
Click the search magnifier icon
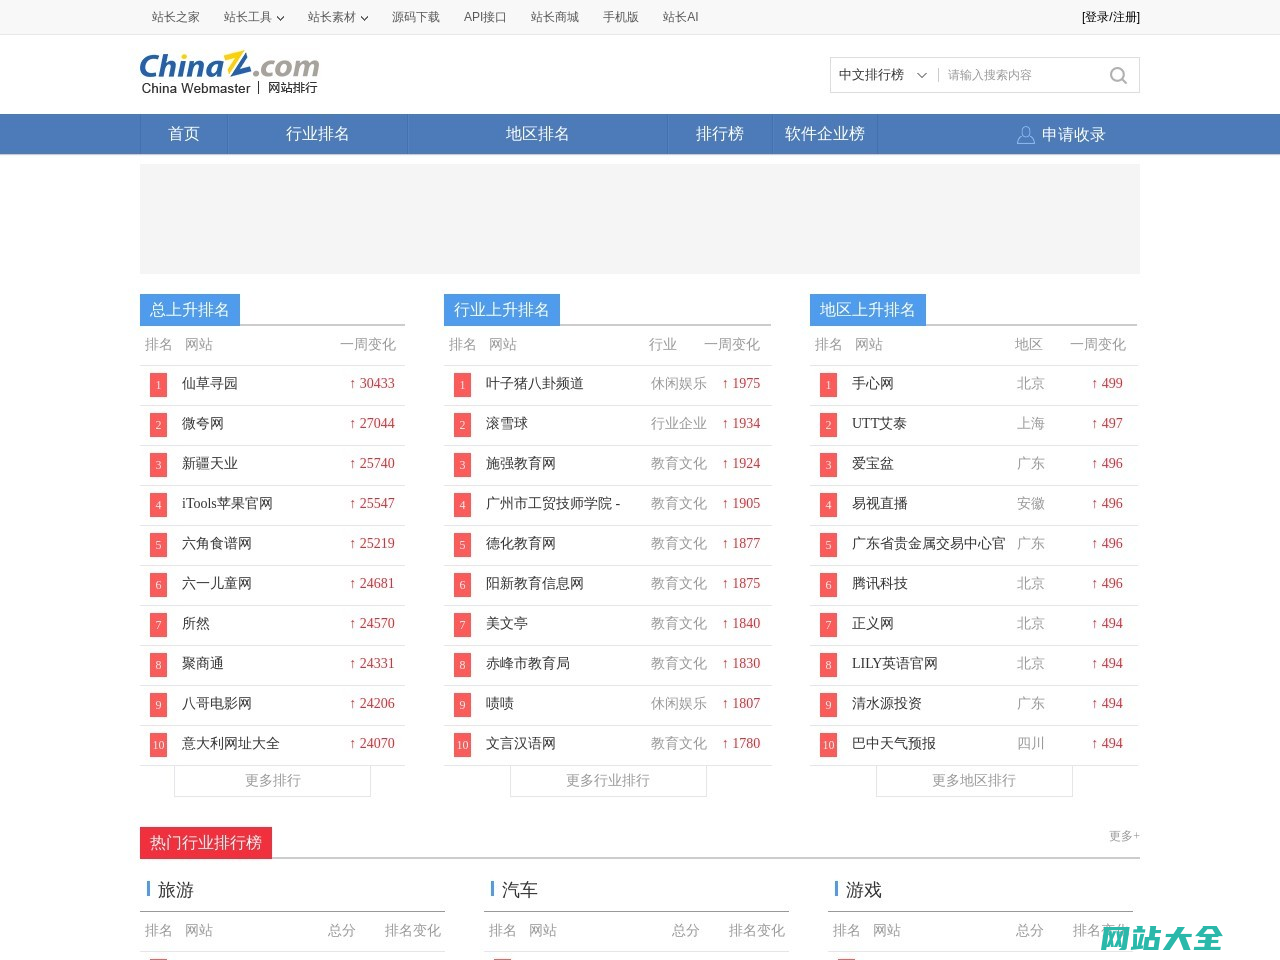pyautogui.click(x=1118, y=75)
